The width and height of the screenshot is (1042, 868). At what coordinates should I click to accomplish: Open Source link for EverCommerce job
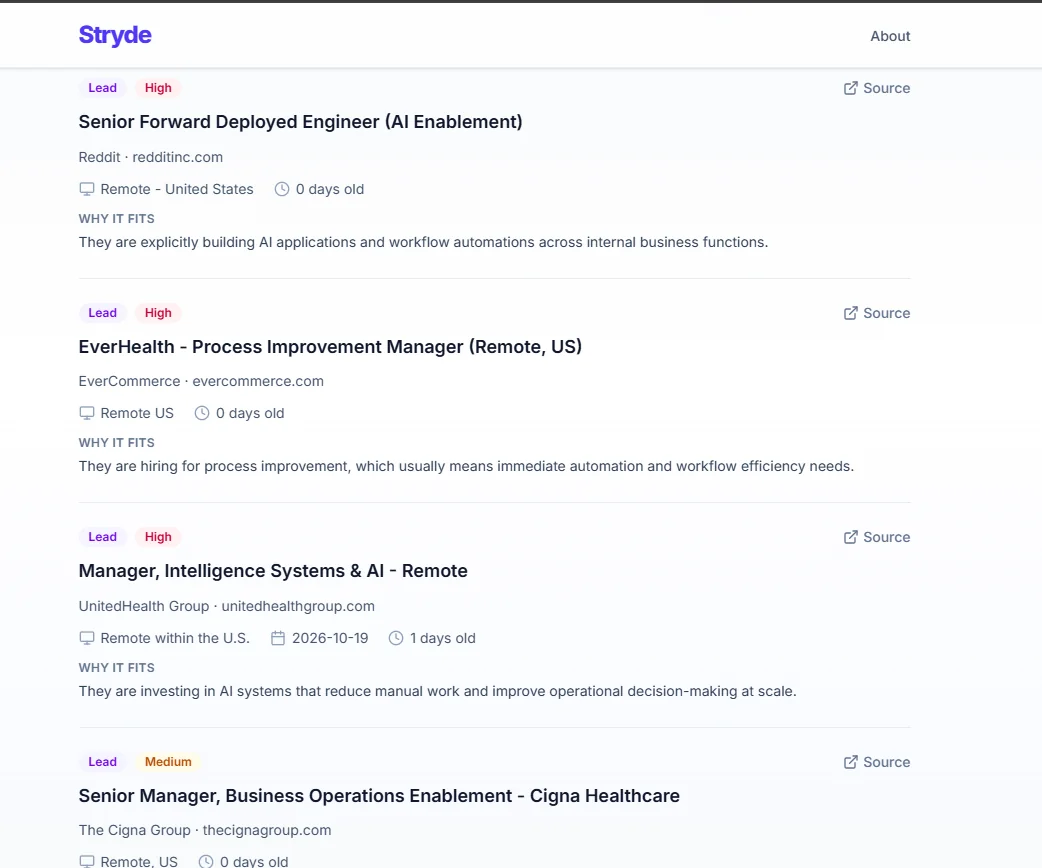(877, 313)
